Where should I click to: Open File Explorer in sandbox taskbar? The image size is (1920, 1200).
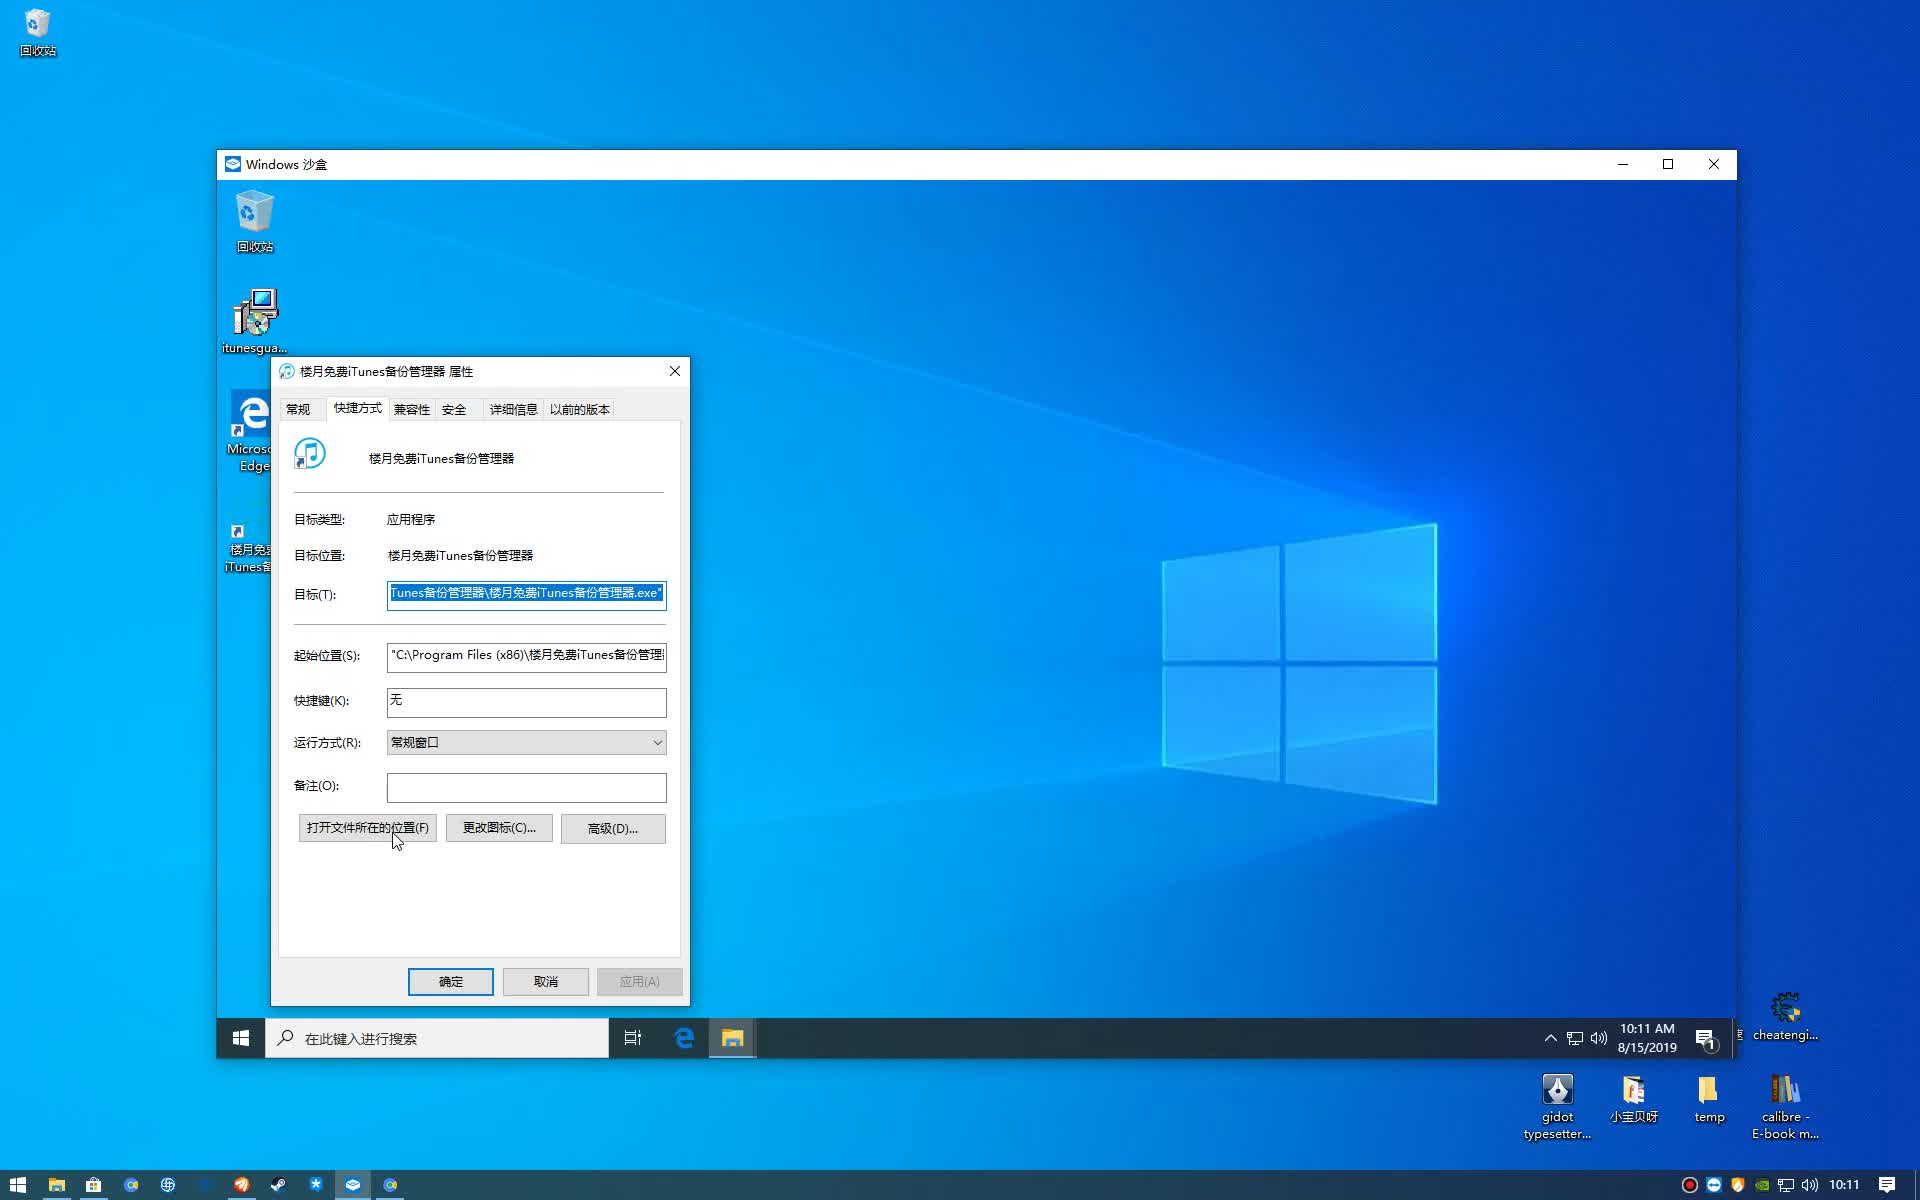[732, 1038]
